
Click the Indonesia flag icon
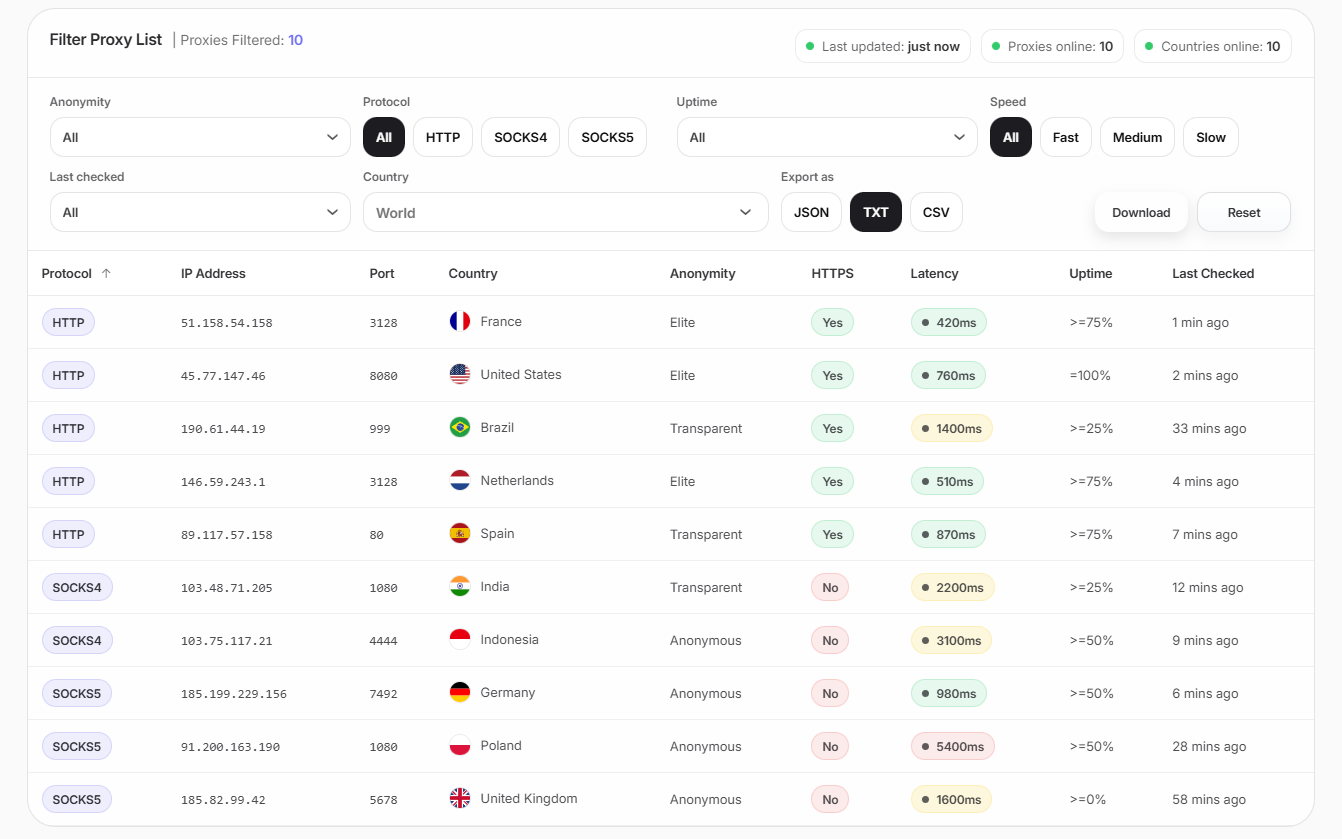(460, 639)
